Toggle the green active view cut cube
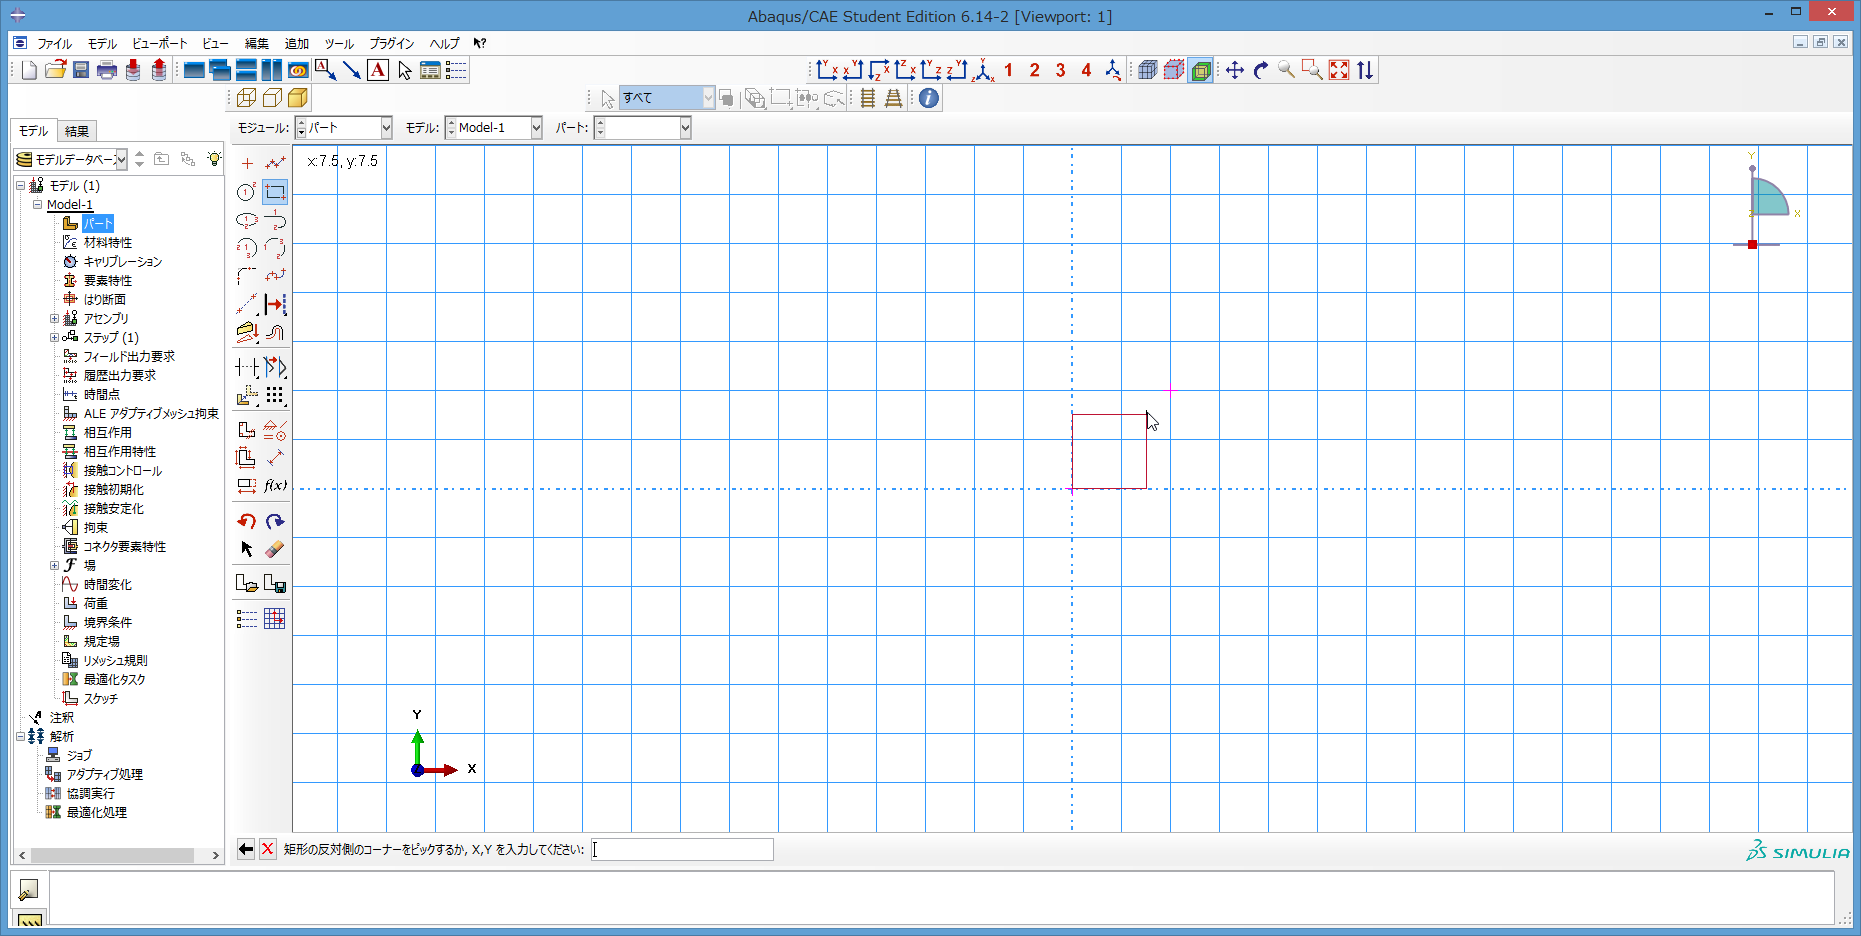This screenshot has height=936, width=1861. click(x=1201, y=70)
